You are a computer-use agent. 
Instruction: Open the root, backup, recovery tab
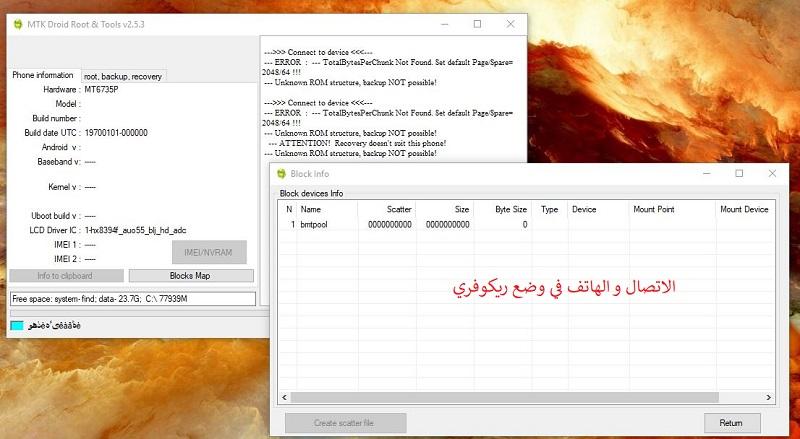coord(123,77)
